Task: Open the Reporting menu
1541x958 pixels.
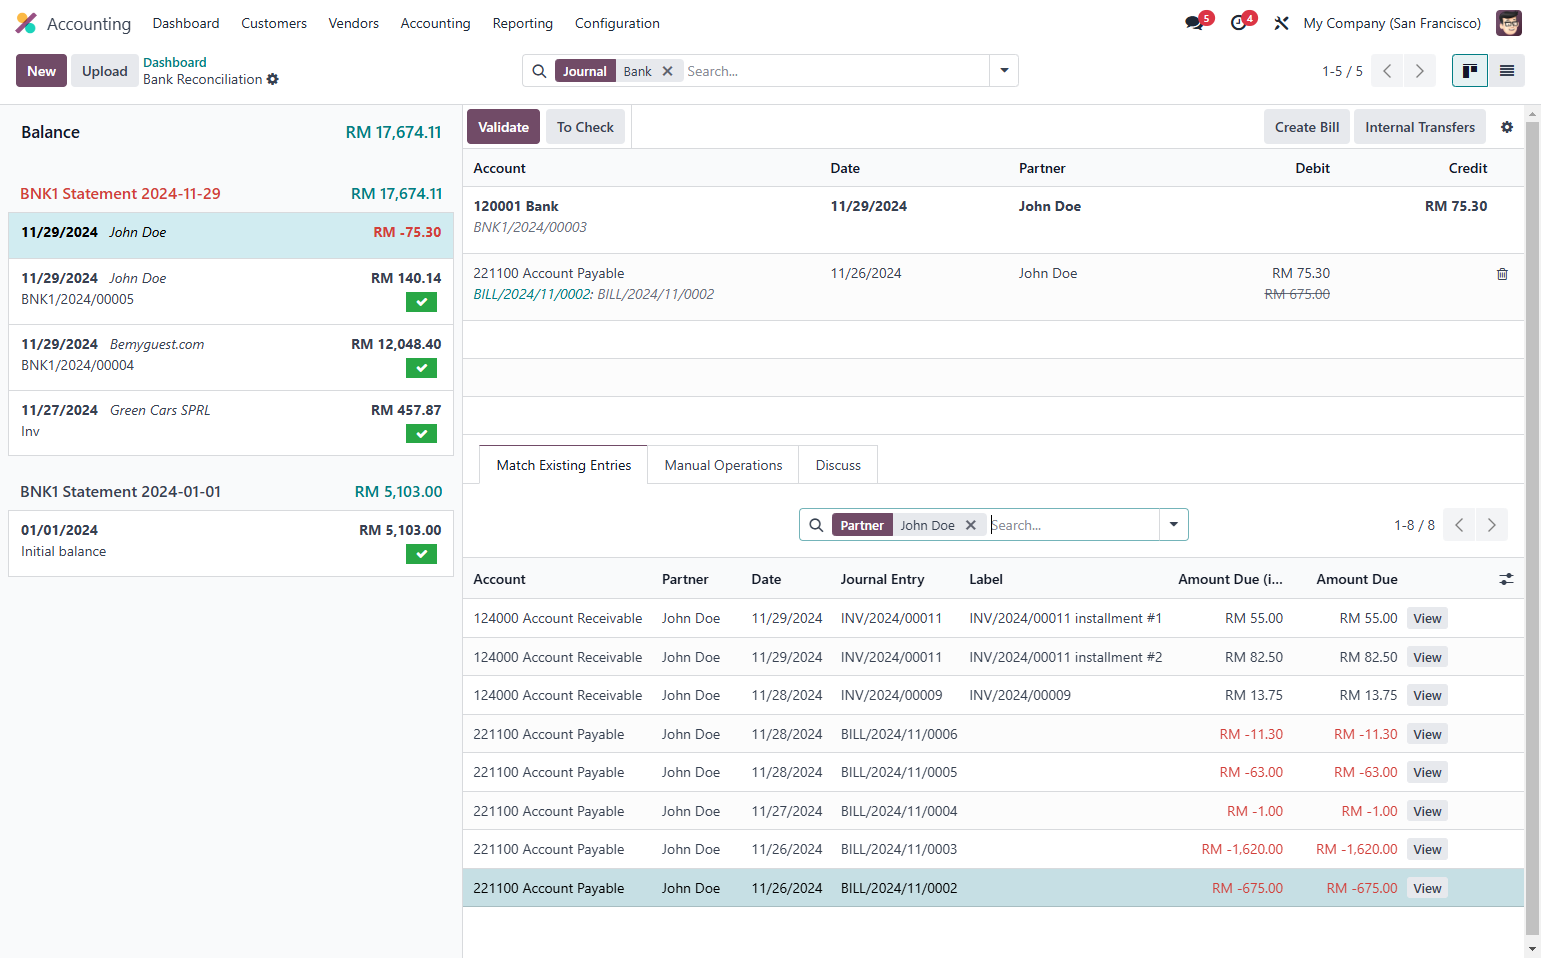Action: [x=523, y=23]
